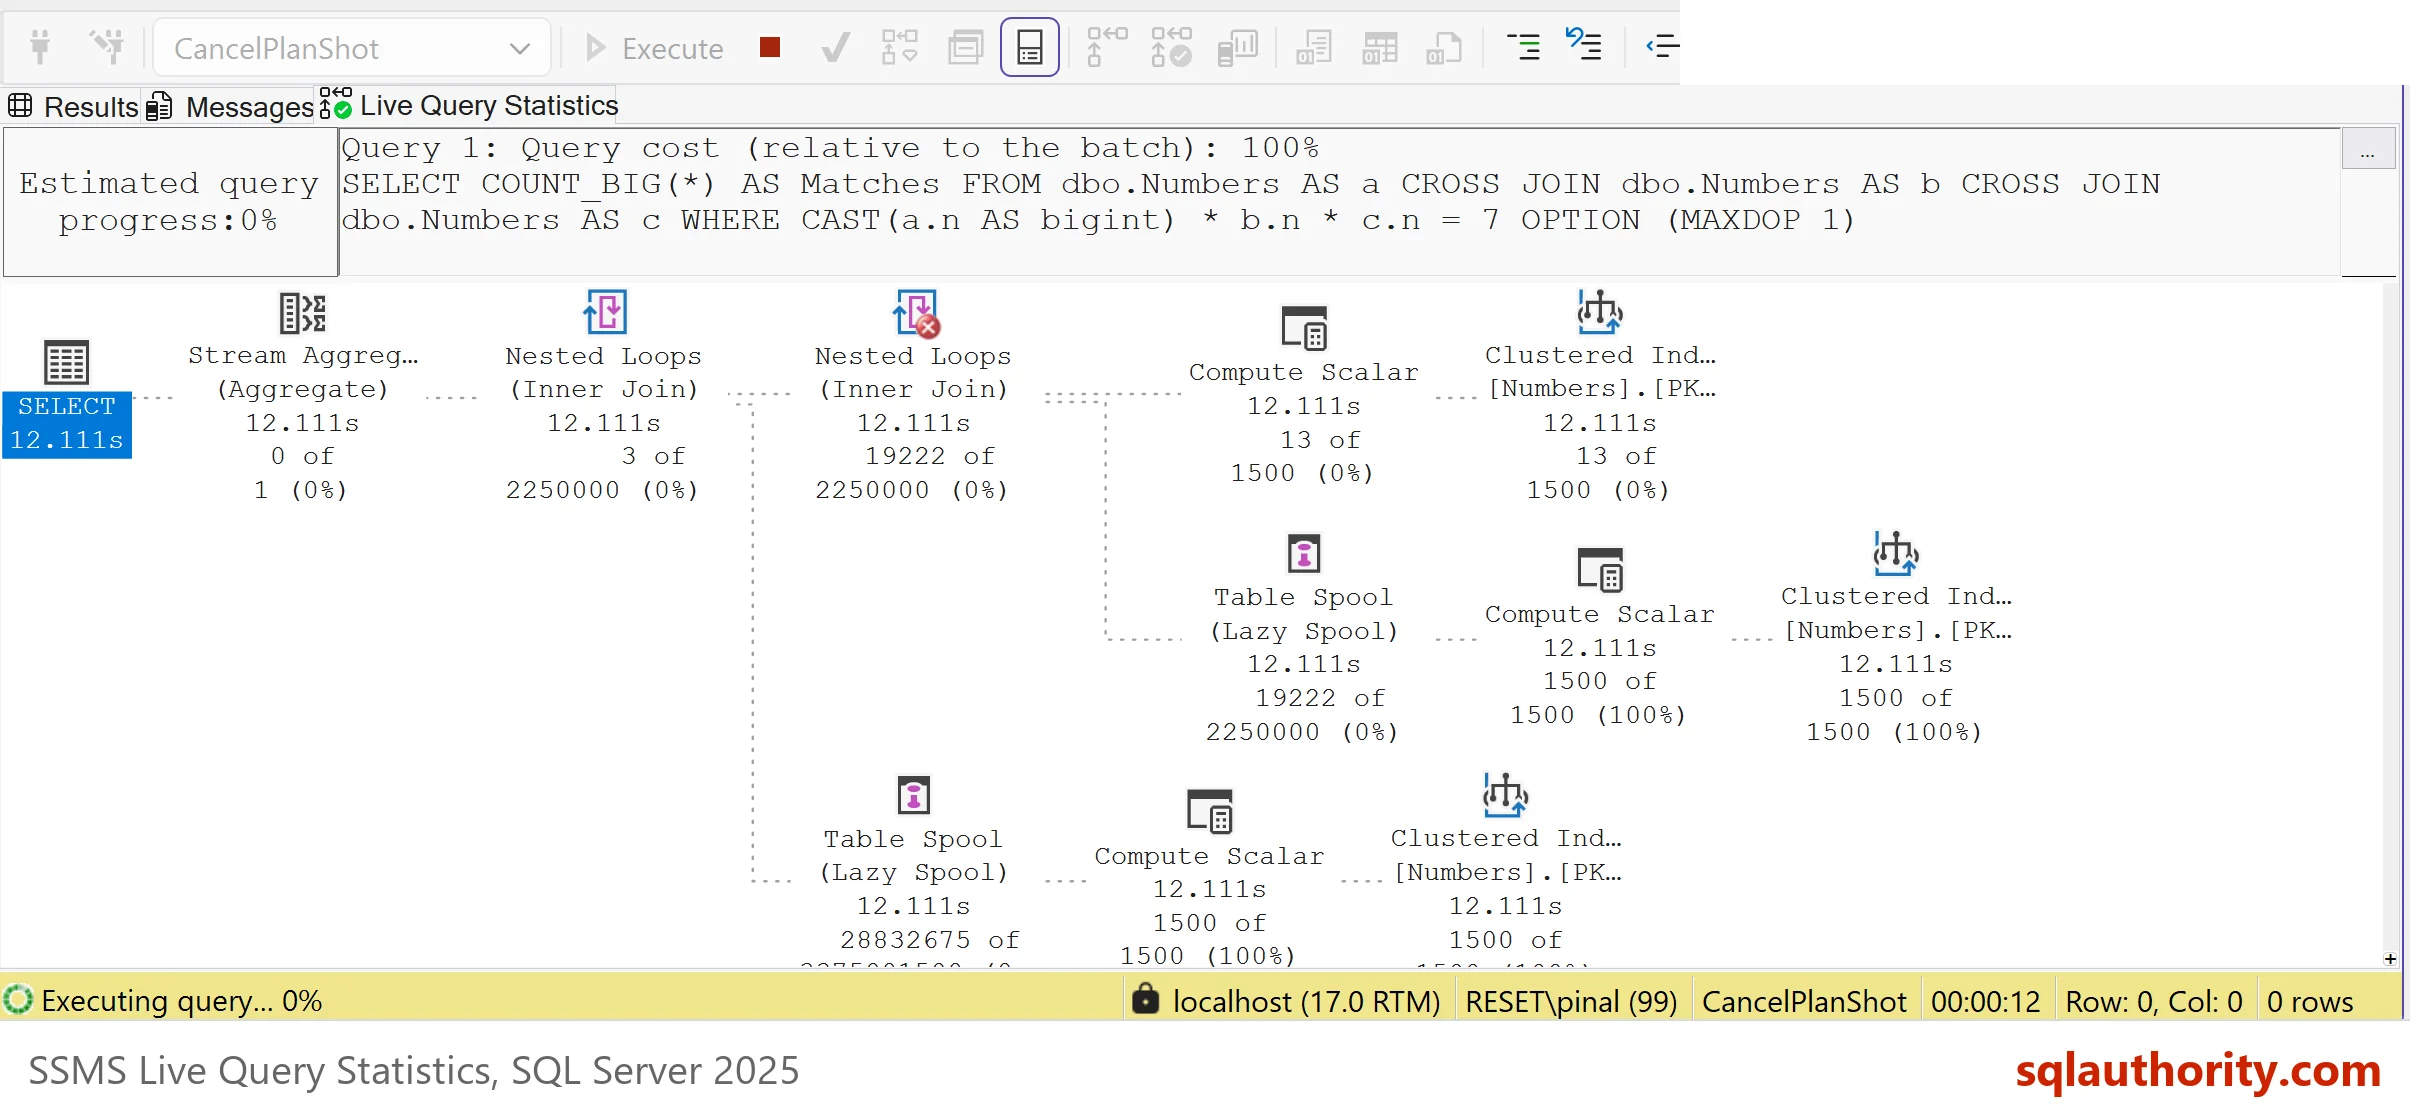Click the Comment Out Lines icon
Screen dimensions: 2410x1115
[x=1523, y=47]
